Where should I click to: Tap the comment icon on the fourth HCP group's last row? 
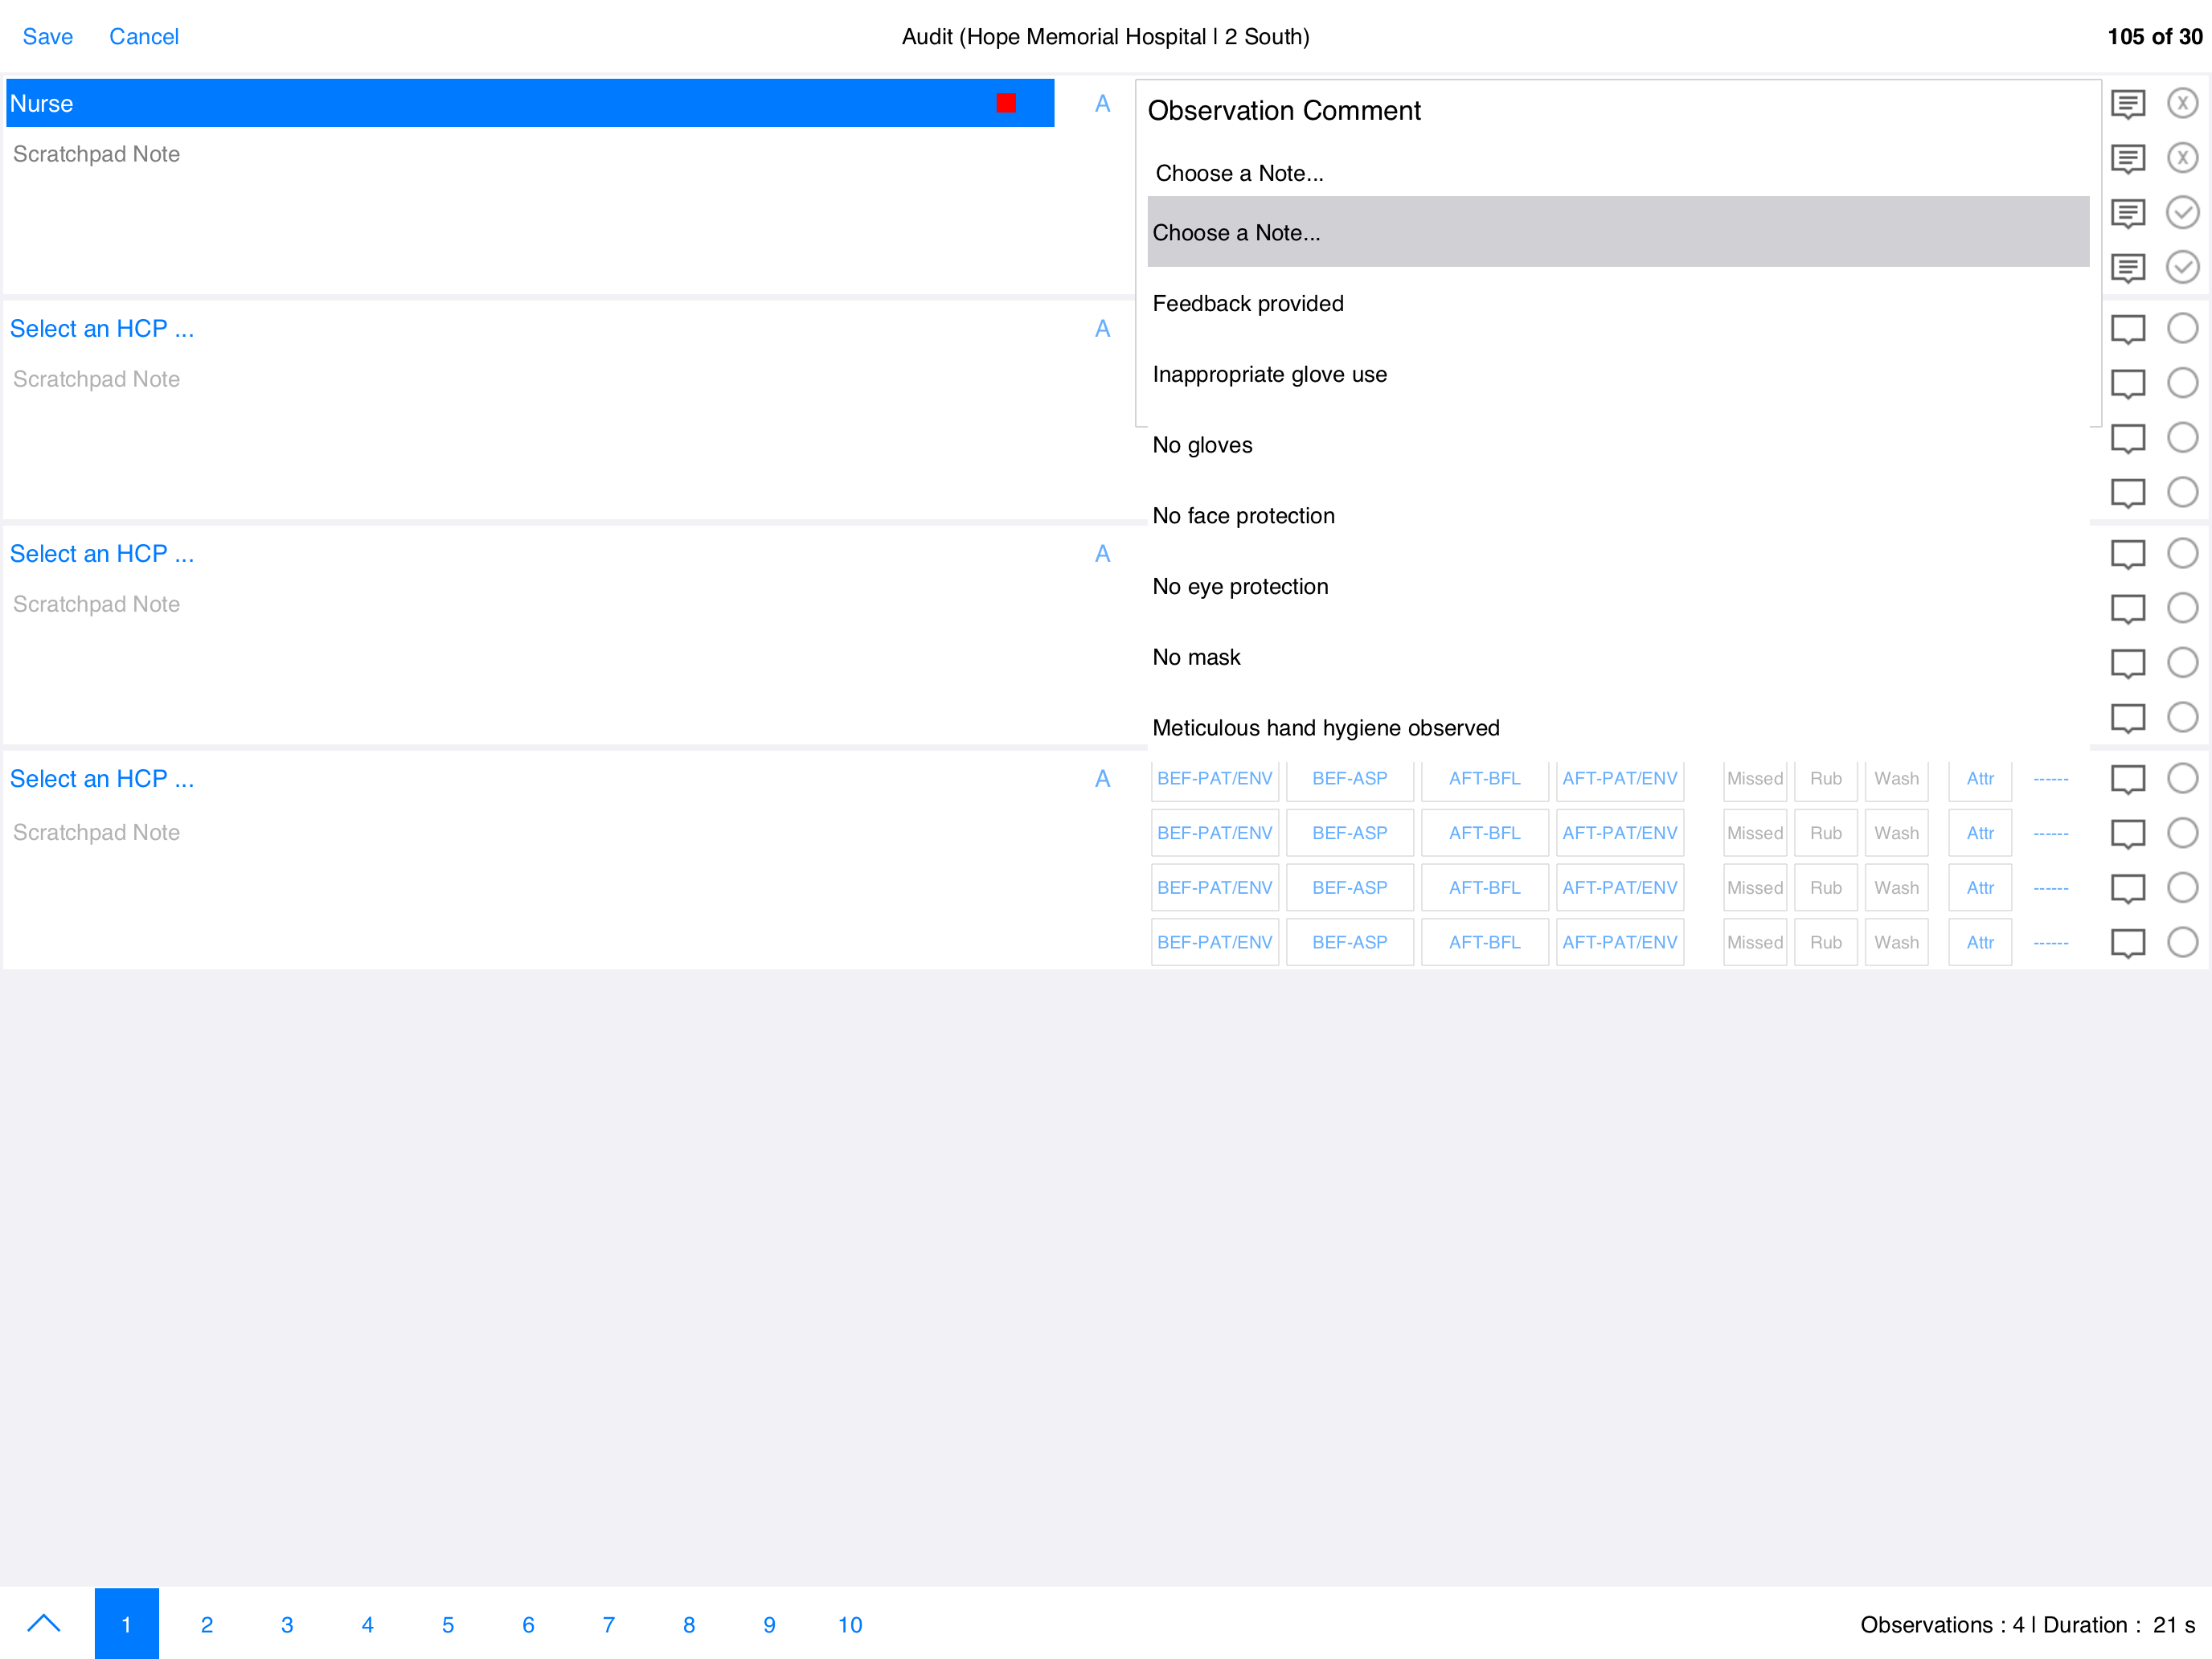click(x=2127, y=943)
